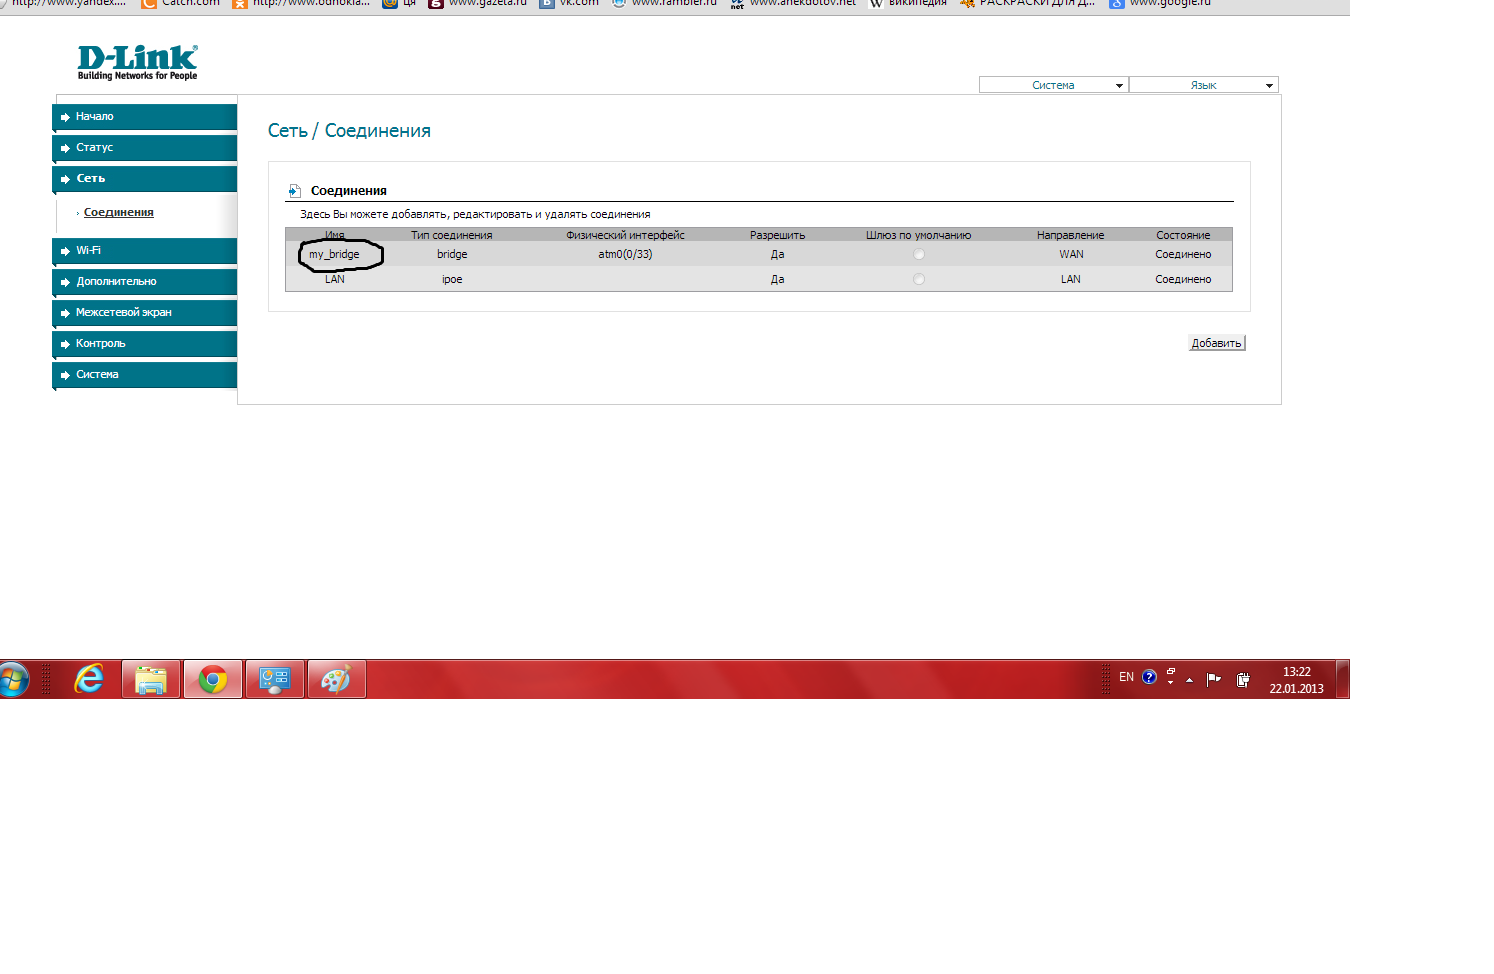Click Соединено in the my_bridge row
1494x974 pixels.
click(1183, 254)
